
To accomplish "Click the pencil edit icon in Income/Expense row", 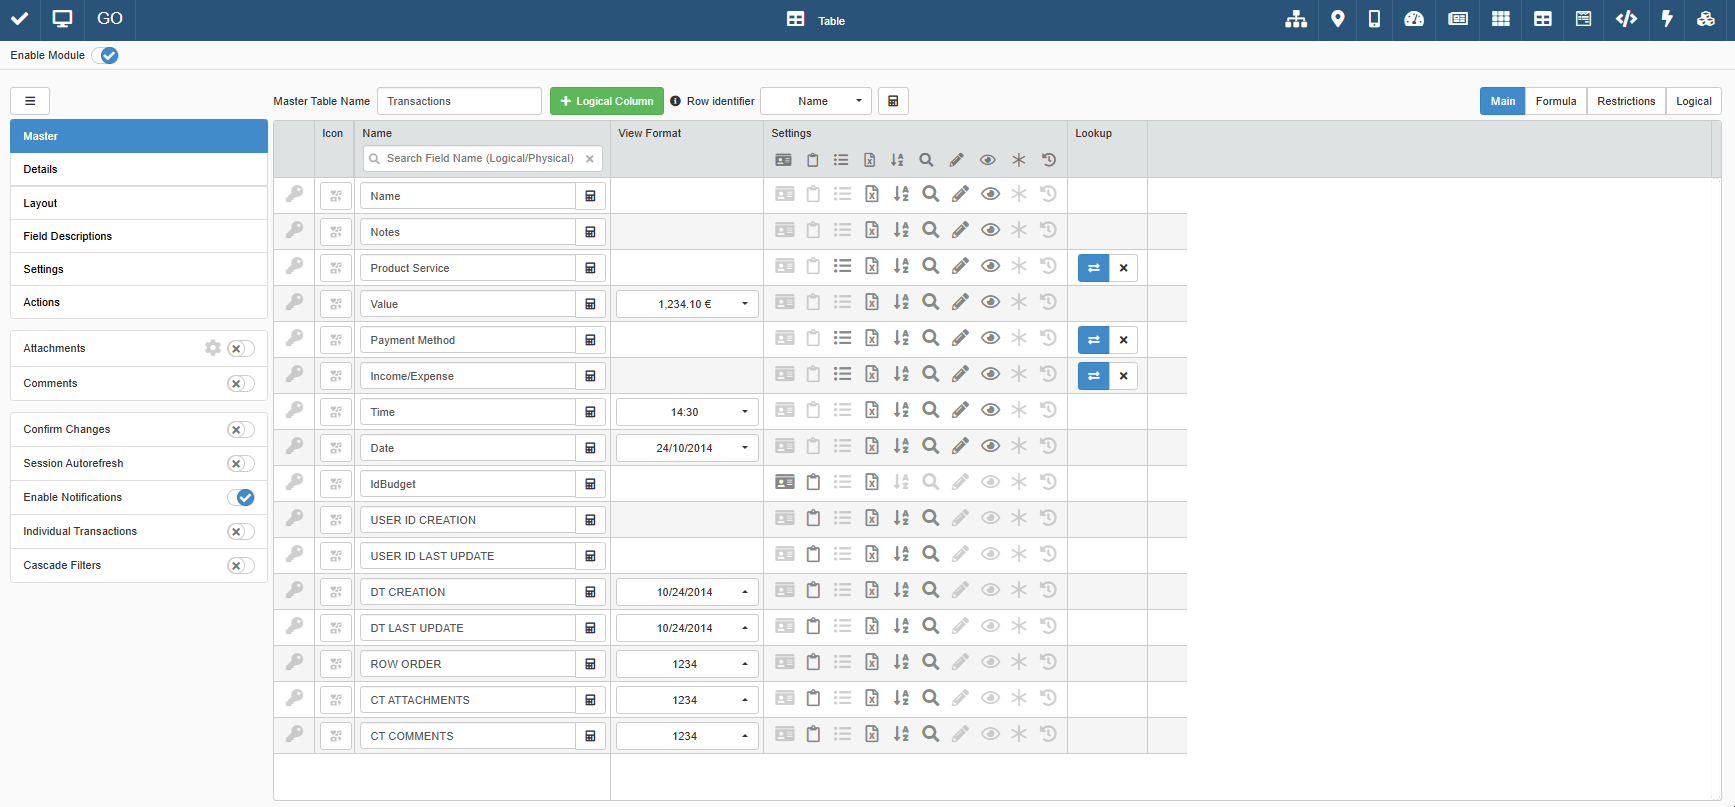I will [x=960, y=374].
